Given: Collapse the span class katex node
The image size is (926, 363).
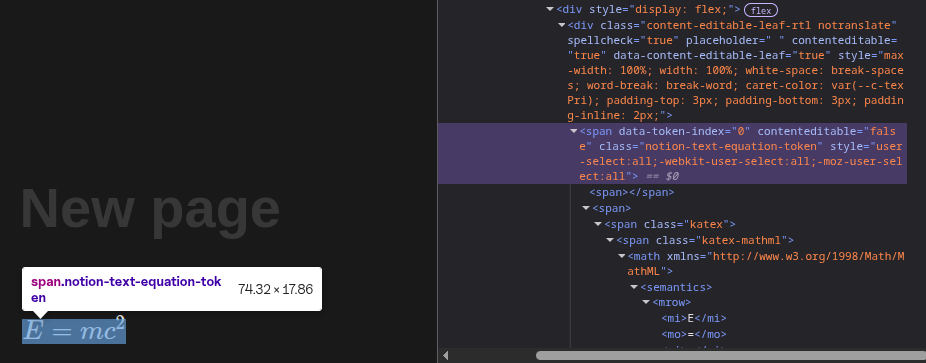Looking at the screenshot, I should (598, 224).
